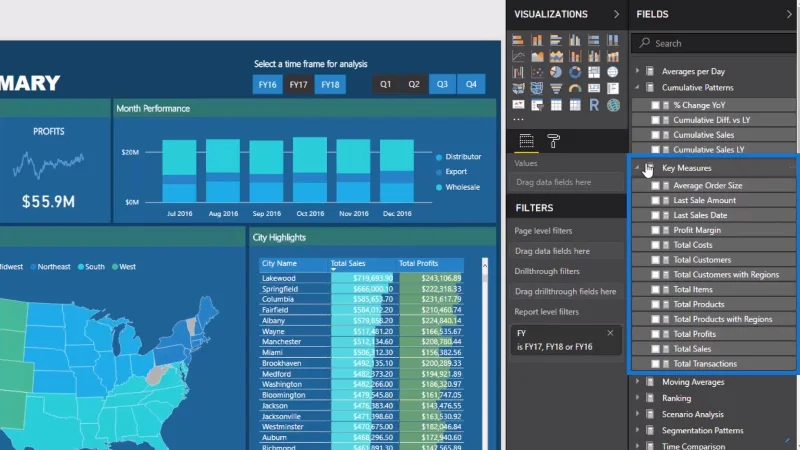
Task: Insert a Treemap visual
Action: 594,72
